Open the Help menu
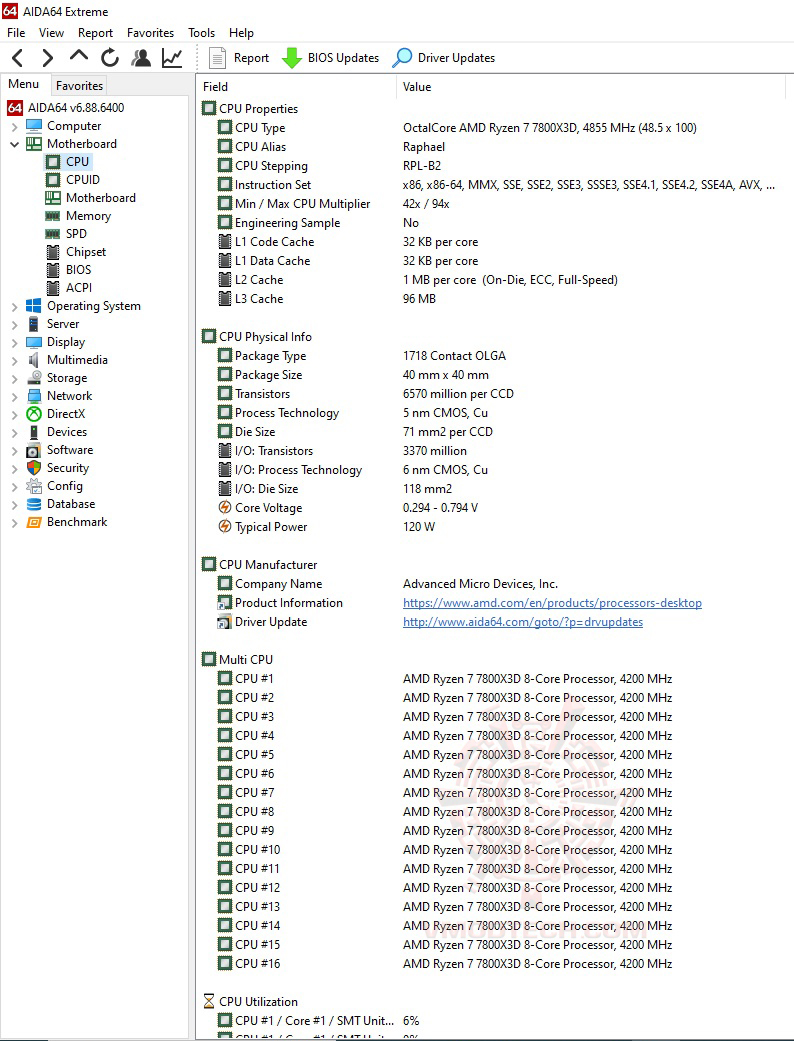The width and height of the screenshot is (794, 1041). 241,33
